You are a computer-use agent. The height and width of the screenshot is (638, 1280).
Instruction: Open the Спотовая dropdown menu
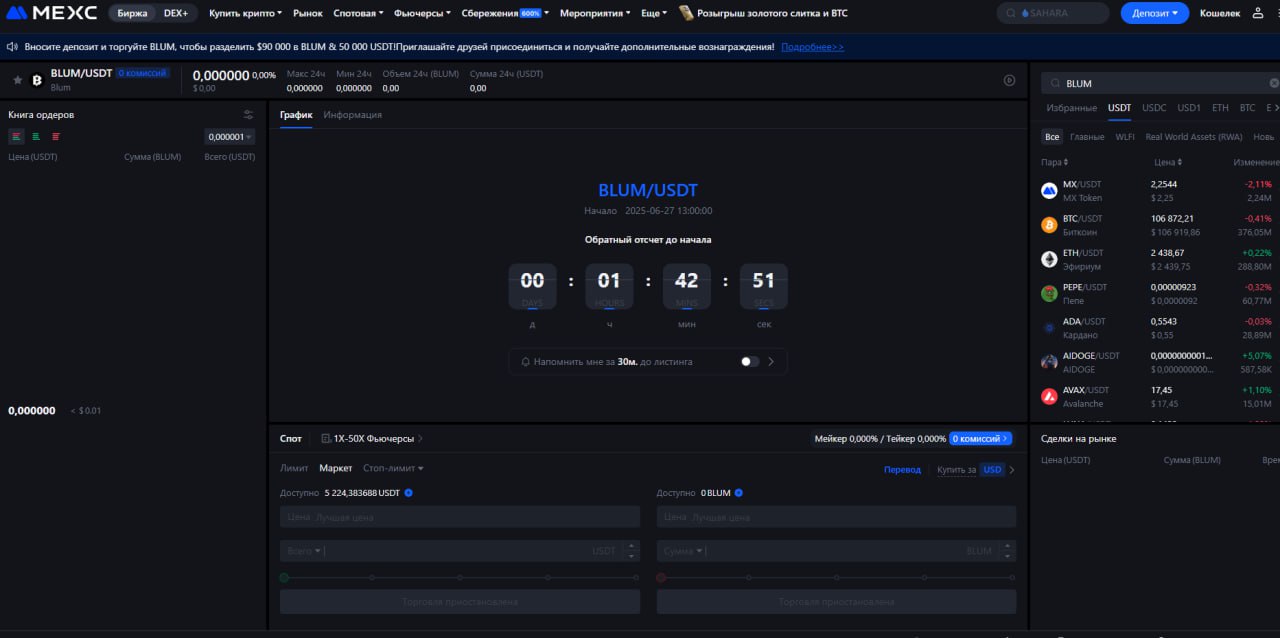click(357, 13)
